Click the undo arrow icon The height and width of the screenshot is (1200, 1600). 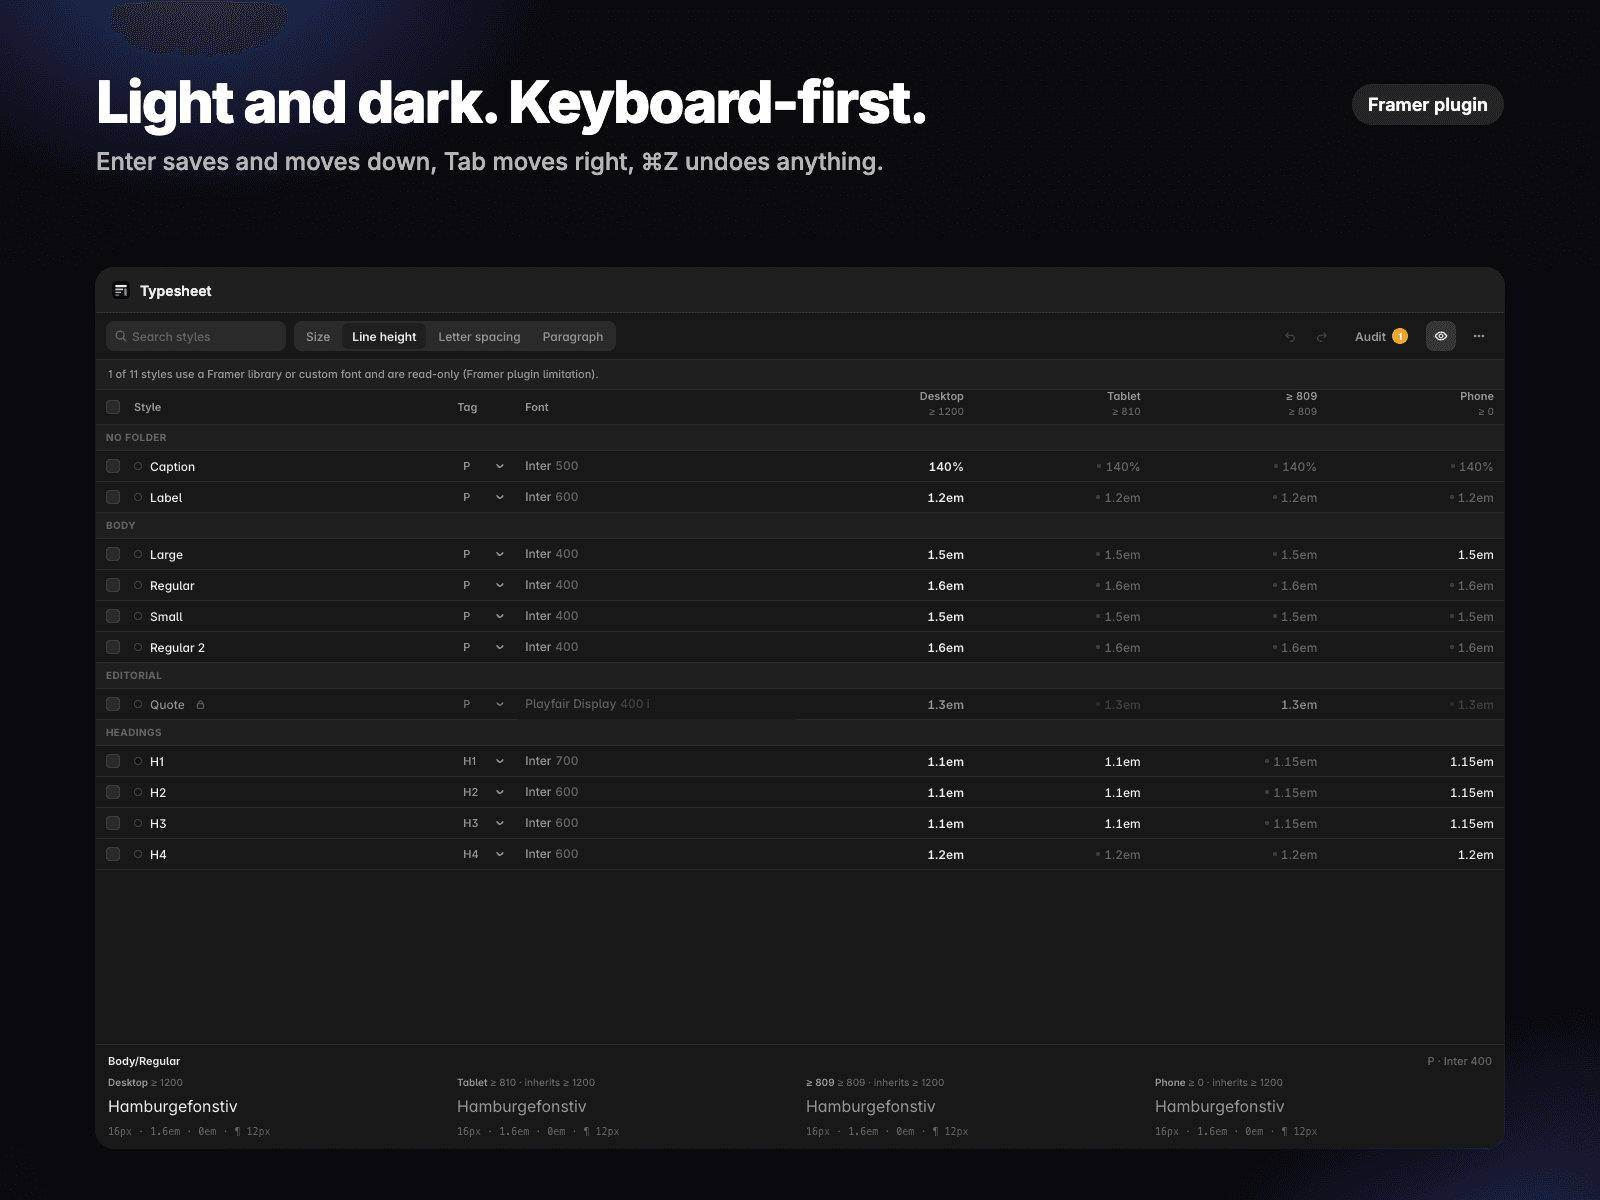(x=1290, y=337)
